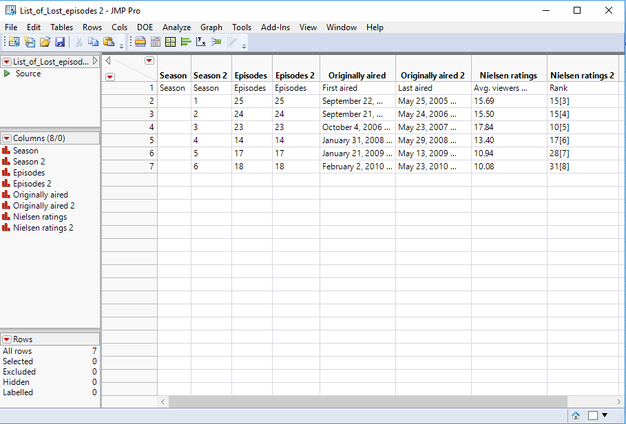Click the green box arrow toolbar icon
The height and width of the screenshot is (424, 626).
click(x=216, y=42)
